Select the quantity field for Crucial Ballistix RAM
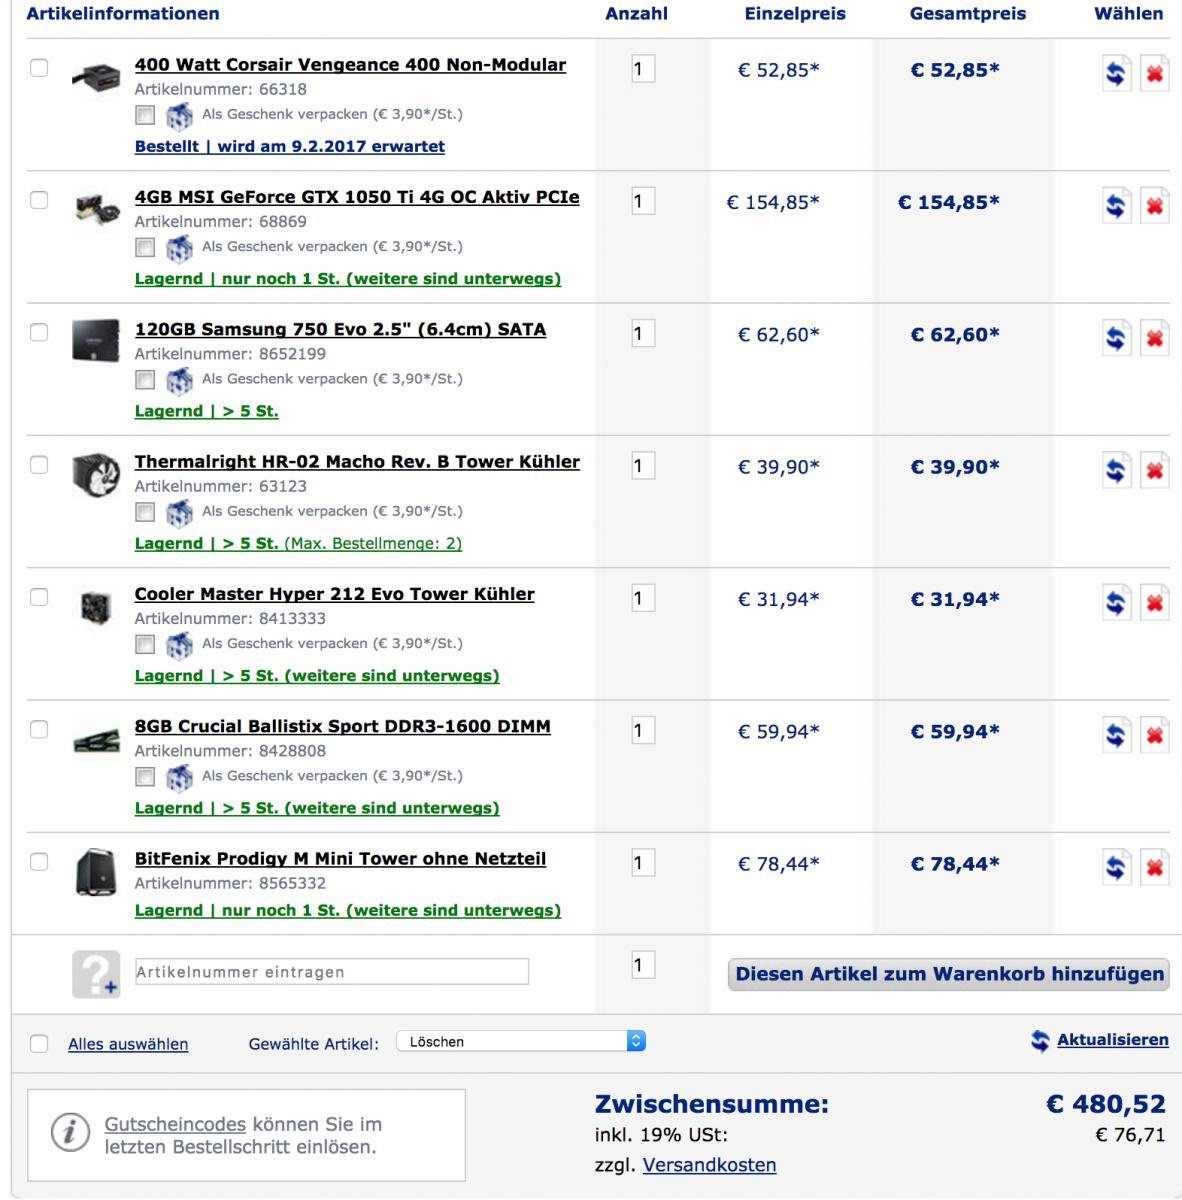1182x1200 pixels. click(x=643, y=731)
